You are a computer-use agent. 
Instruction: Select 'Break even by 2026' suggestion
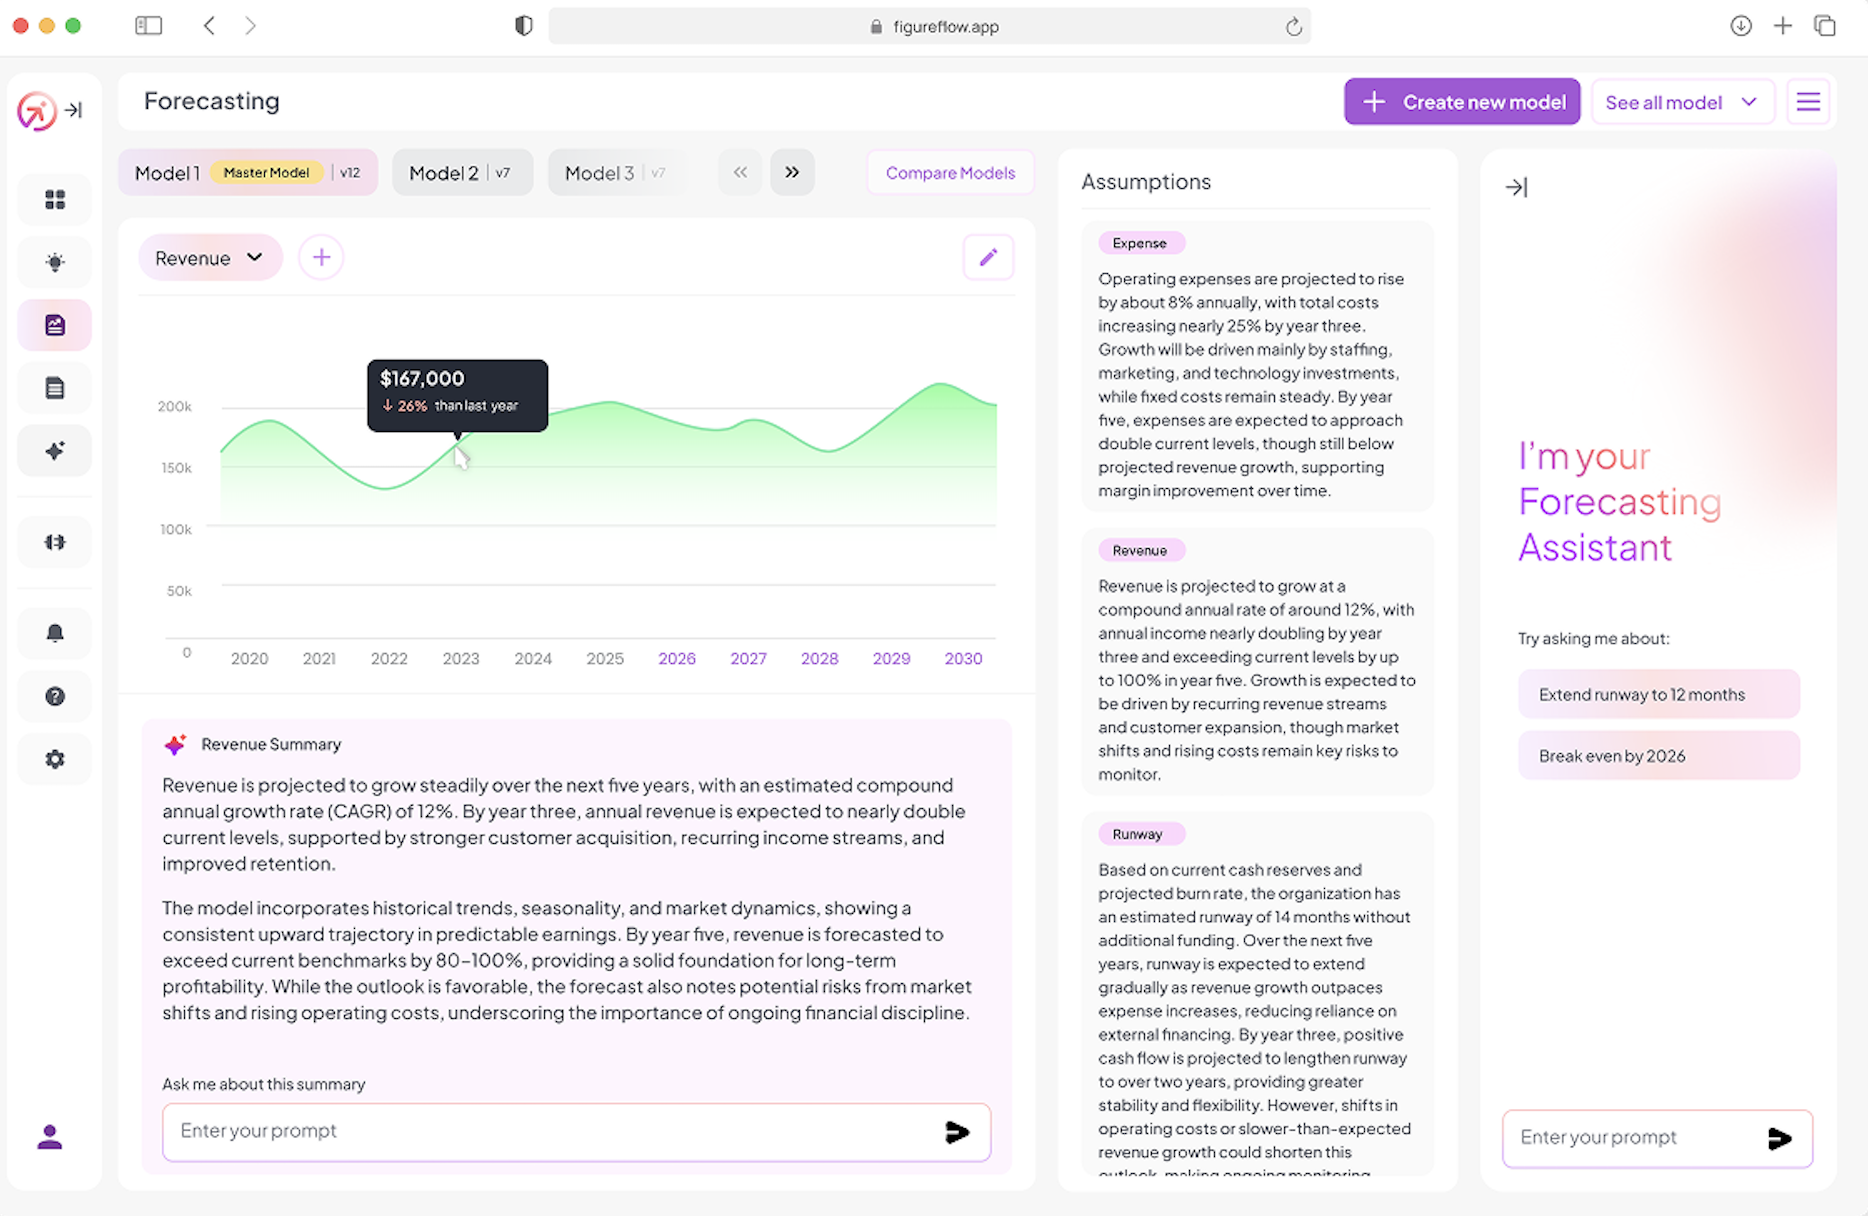tap(1659, 756)
